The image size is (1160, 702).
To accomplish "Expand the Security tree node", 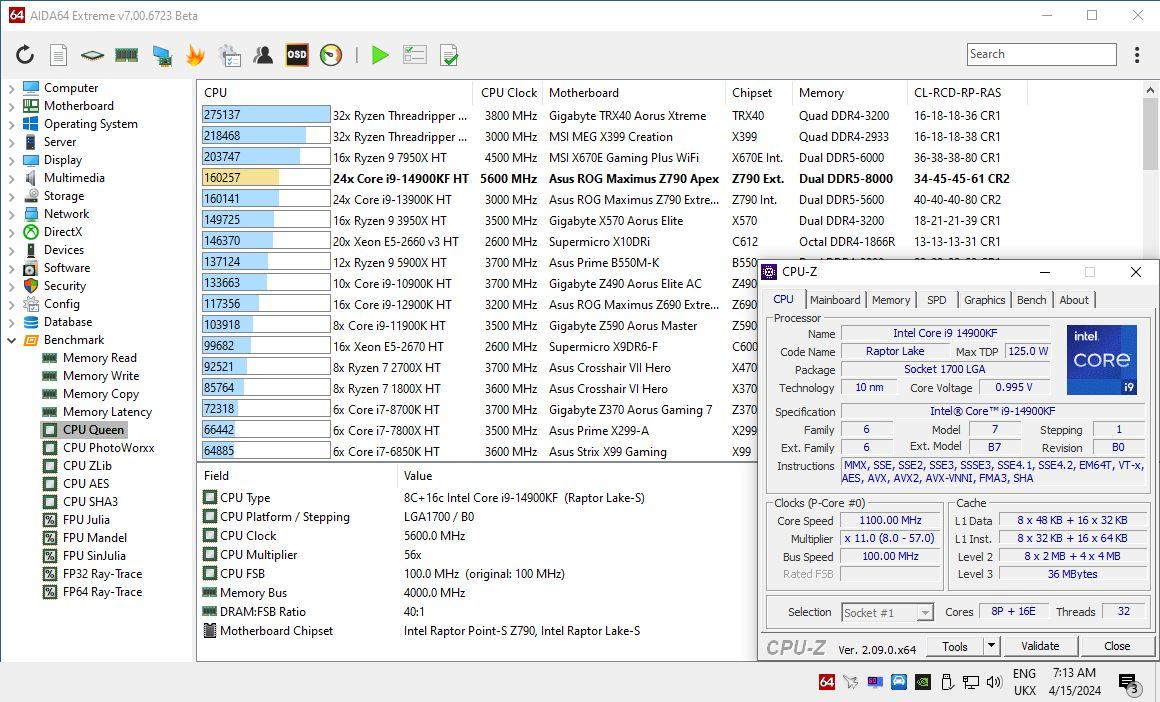I will (x=11, y=286).
